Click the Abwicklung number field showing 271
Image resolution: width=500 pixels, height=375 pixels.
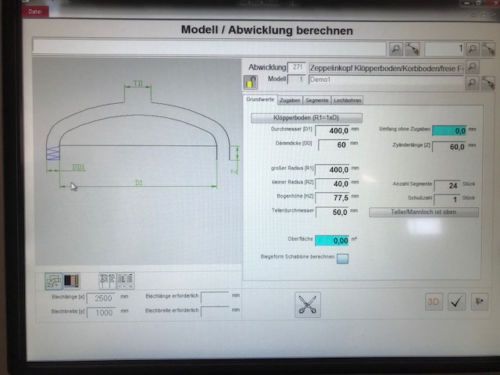coord(297,67)
